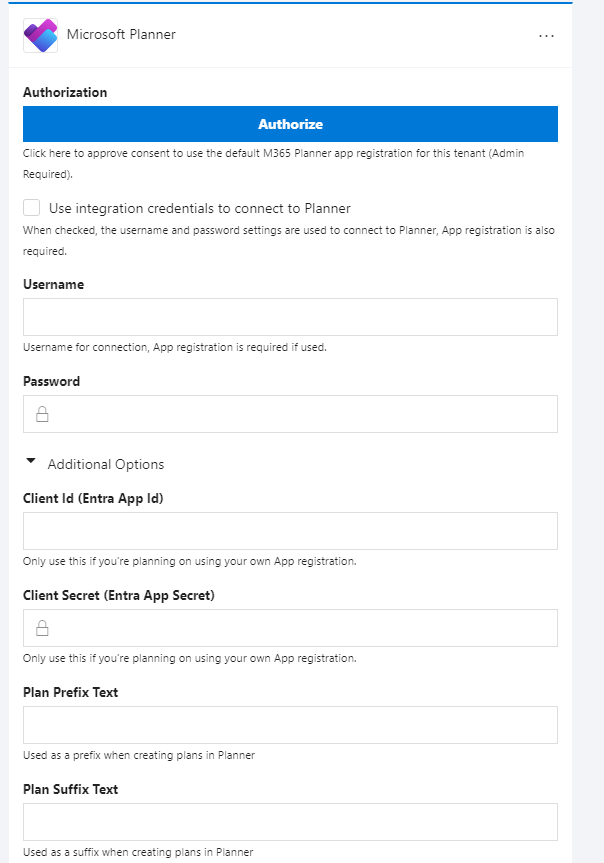This screenshot has width=604, height=863.
Task: Collapse Additional Options using the triangle arrow
Action: tap(31, 461)
